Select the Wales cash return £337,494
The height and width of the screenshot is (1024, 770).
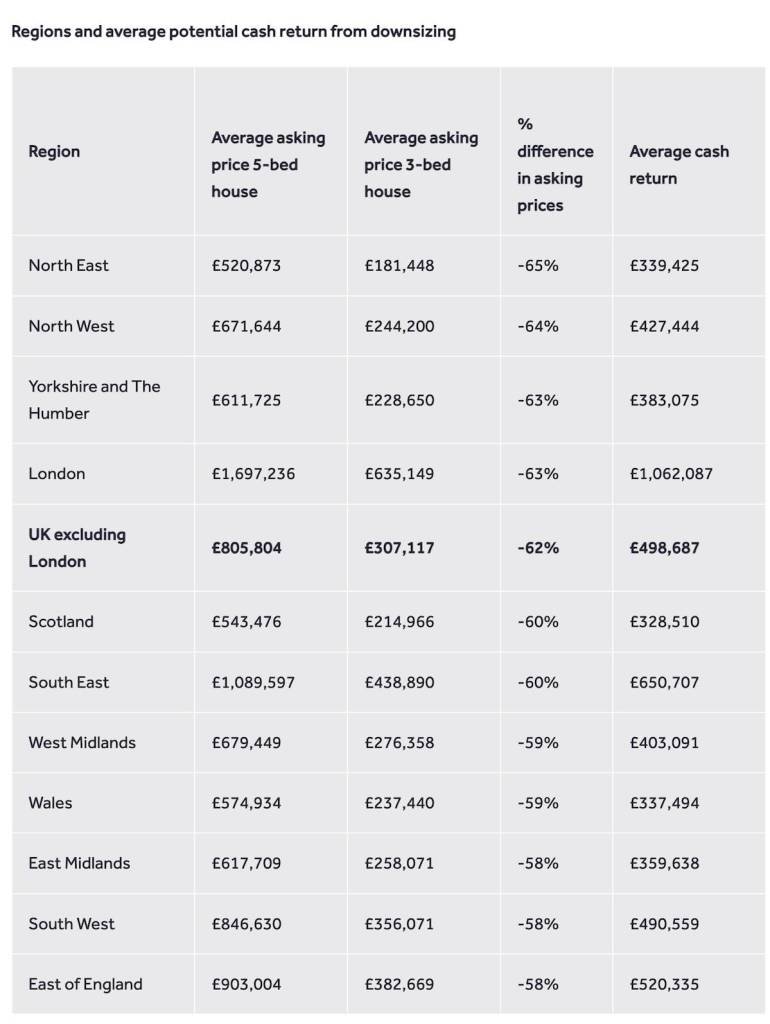coord(664,803)
